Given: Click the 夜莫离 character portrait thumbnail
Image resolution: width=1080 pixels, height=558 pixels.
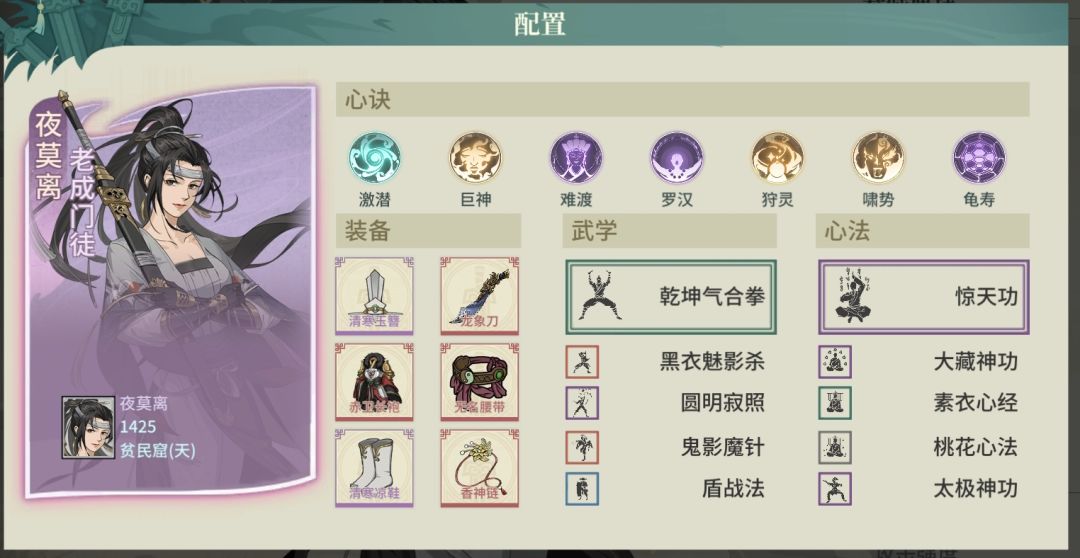Looking at the screenshot, I should point(88,427).
